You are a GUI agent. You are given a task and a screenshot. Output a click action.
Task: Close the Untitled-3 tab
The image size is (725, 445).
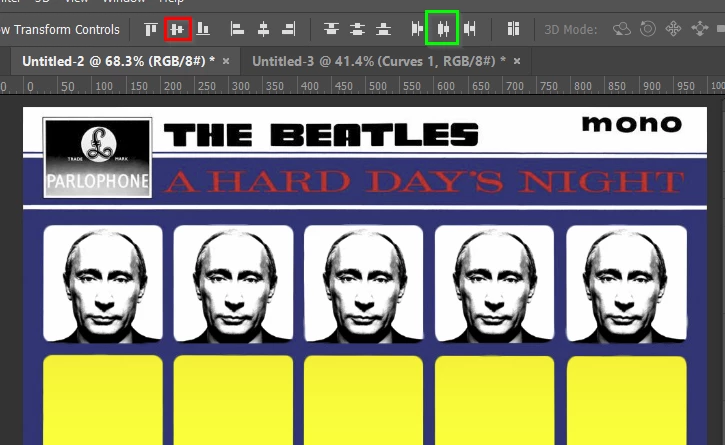point(517,61)
